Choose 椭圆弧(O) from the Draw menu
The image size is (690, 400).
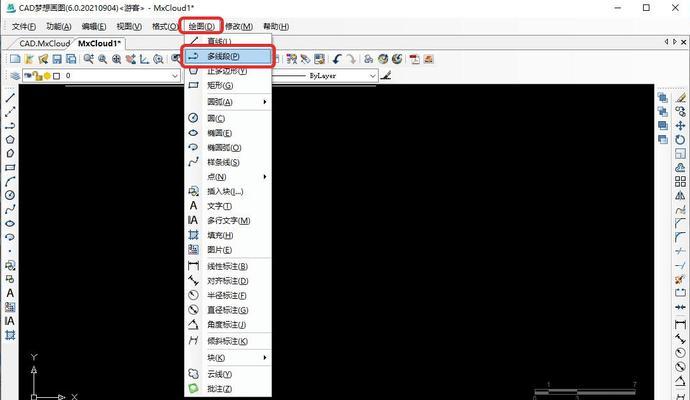pos(228,148)
